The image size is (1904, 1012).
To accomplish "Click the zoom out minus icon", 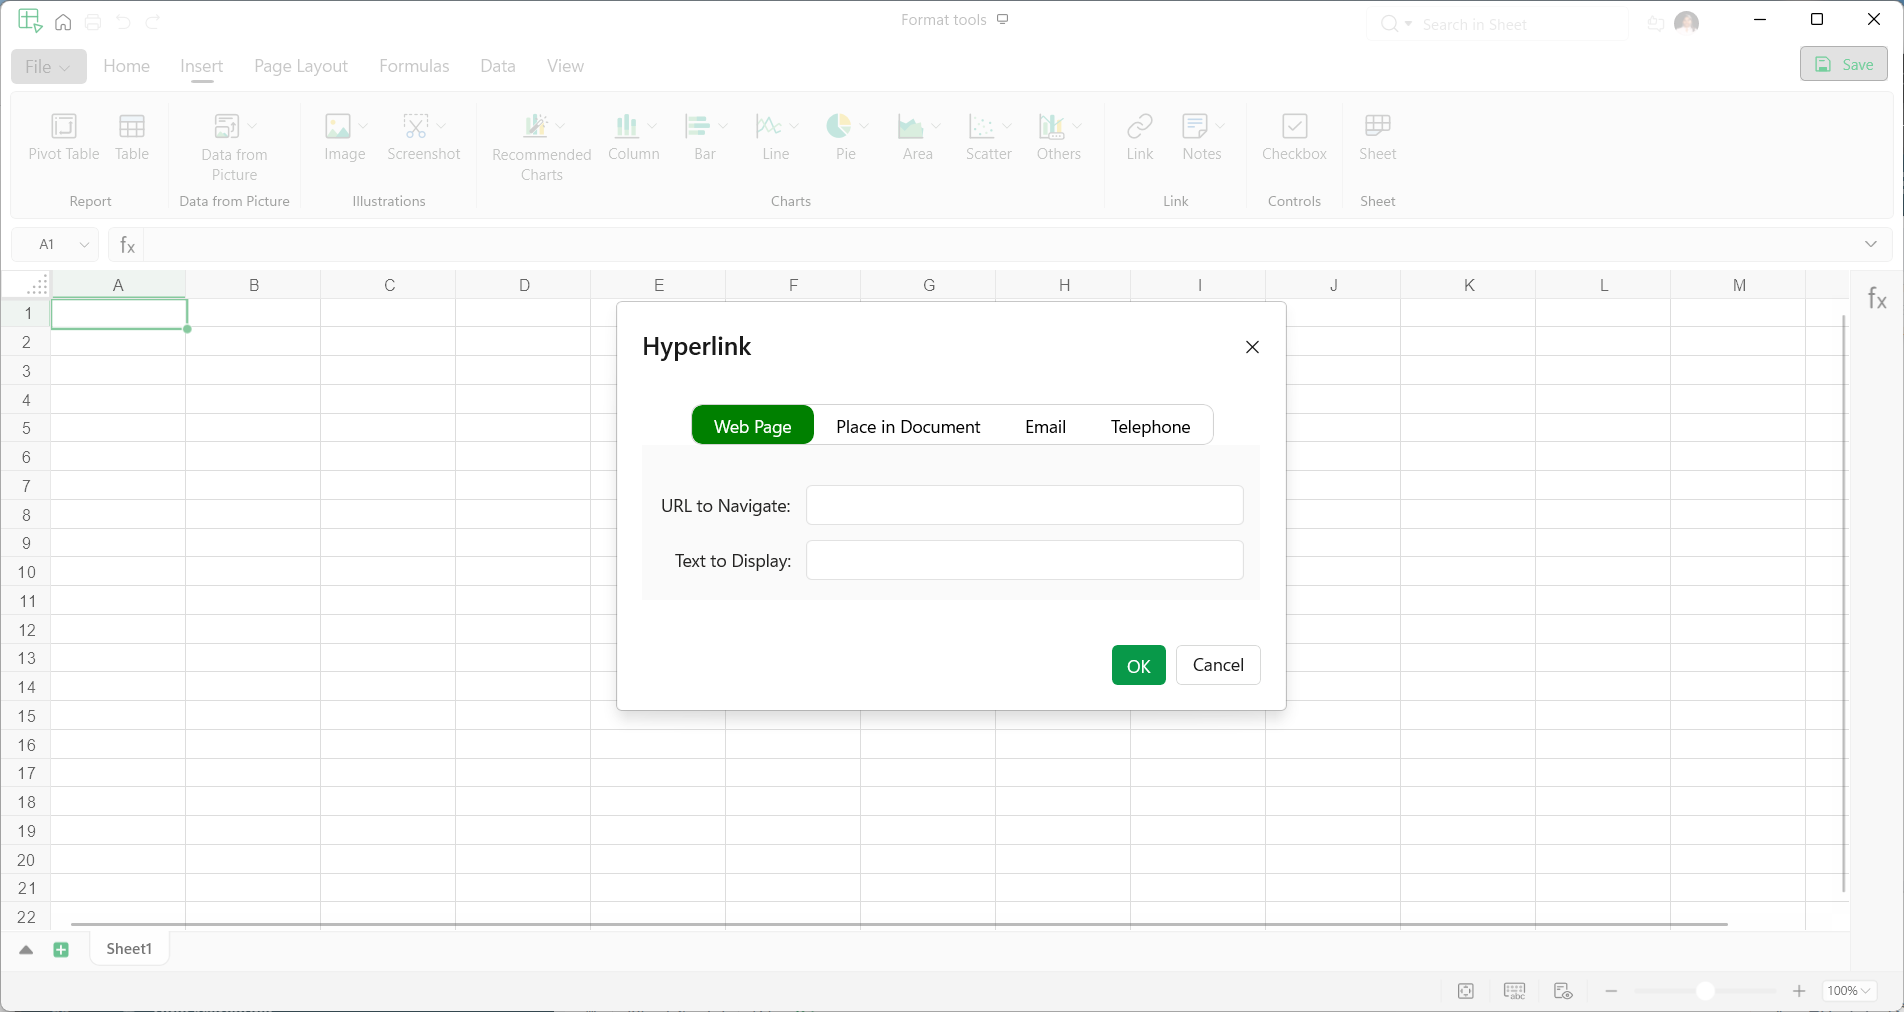I will tap(1611, 991).
